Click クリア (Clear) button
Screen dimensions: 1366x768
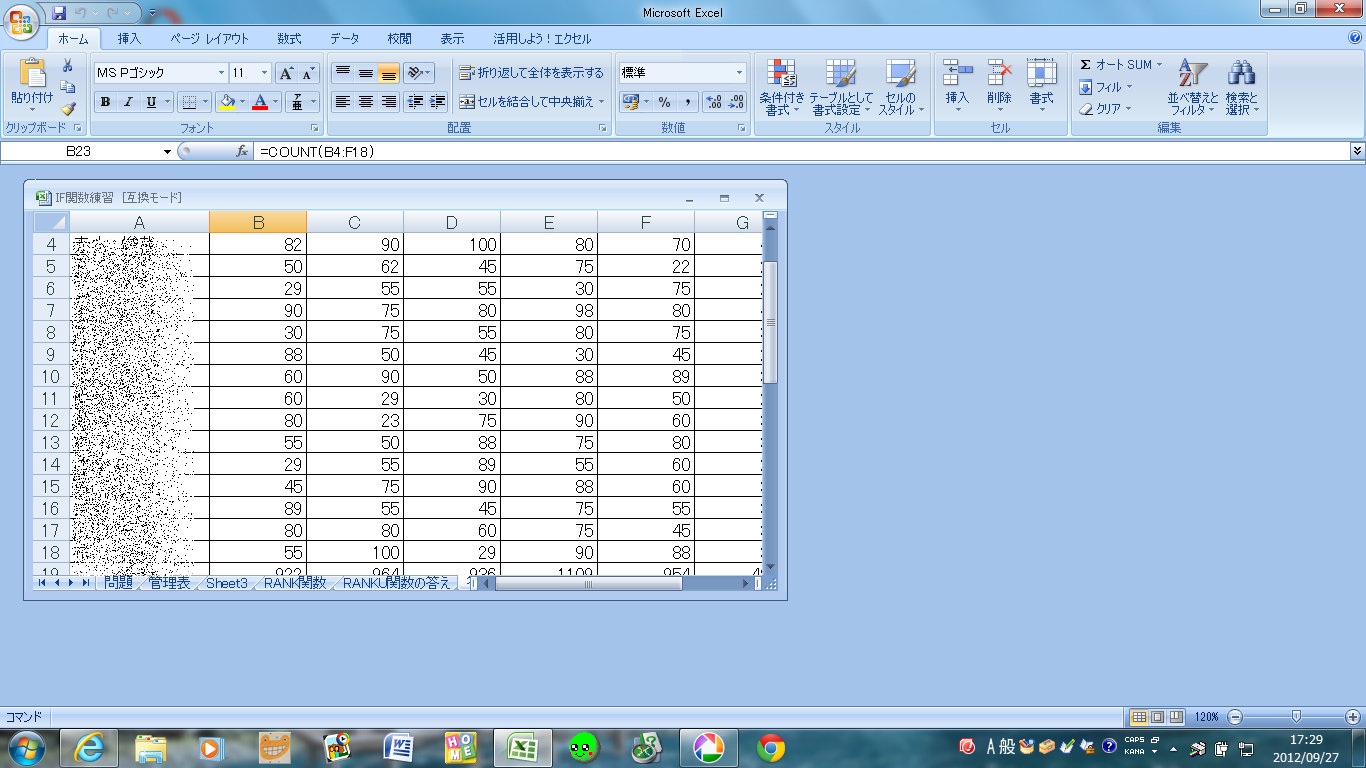point(1106,109)
